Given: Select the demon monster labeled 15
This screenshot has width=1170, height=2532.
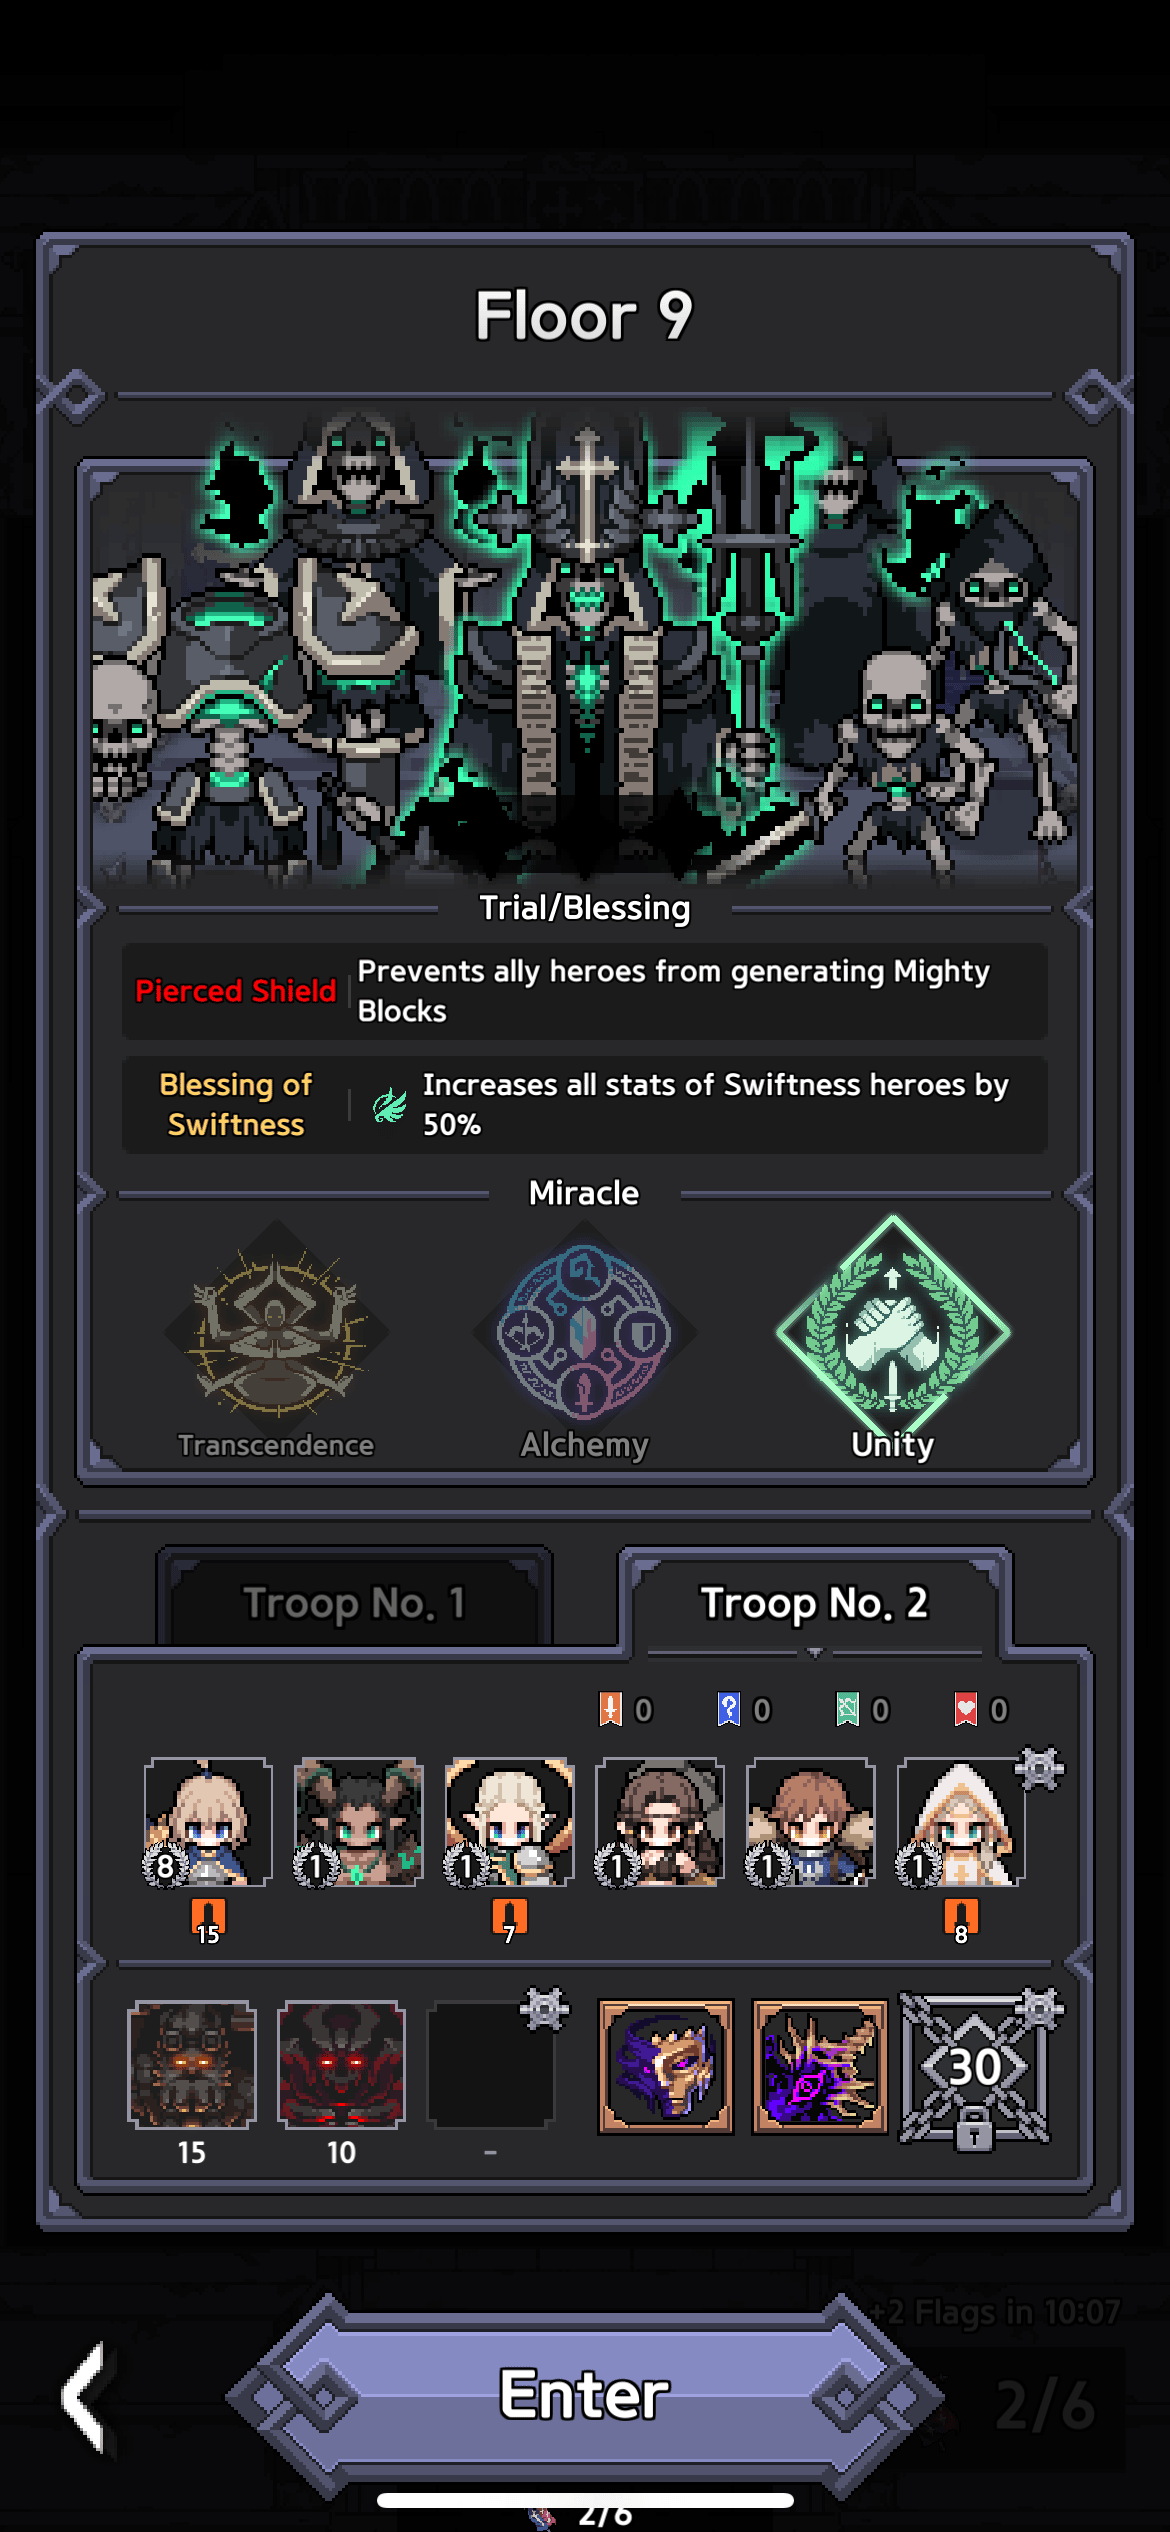Looking at the screenshot, I should [x=191, y=2064].
